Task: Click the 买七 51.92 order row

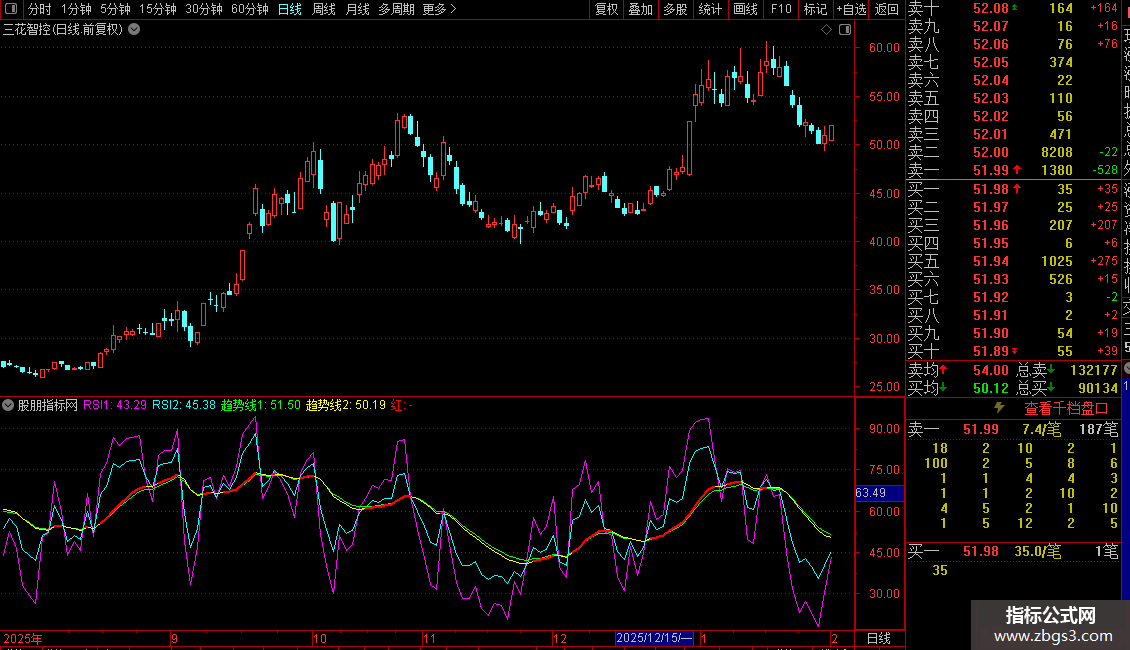Action: pos(1014,297)
